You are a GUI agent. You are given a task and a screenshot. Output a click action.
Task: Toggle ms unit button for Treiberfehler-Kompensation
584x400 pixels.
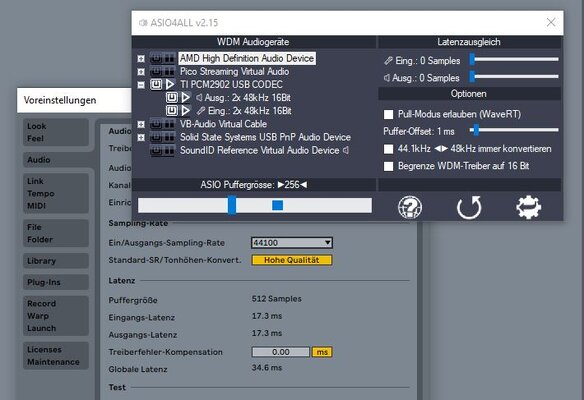(322, 352)
